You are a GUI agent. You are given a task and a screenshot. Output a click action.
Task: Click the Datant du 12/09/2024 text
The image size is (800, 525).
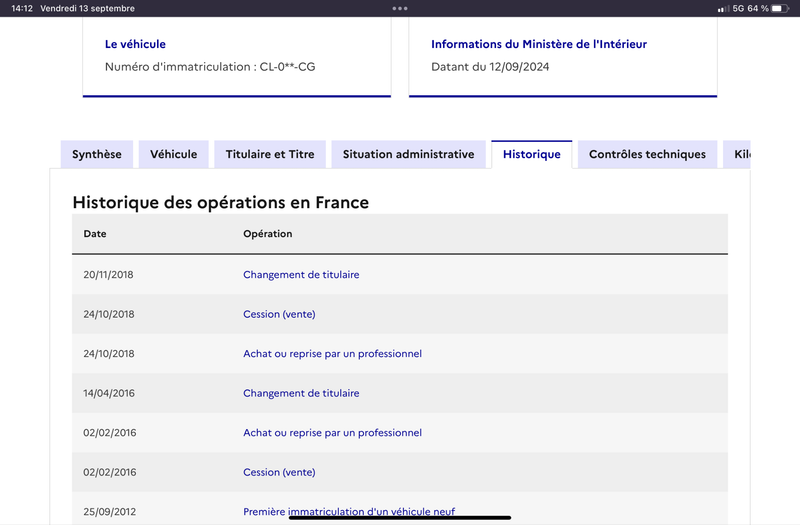(x=490, y=67)
